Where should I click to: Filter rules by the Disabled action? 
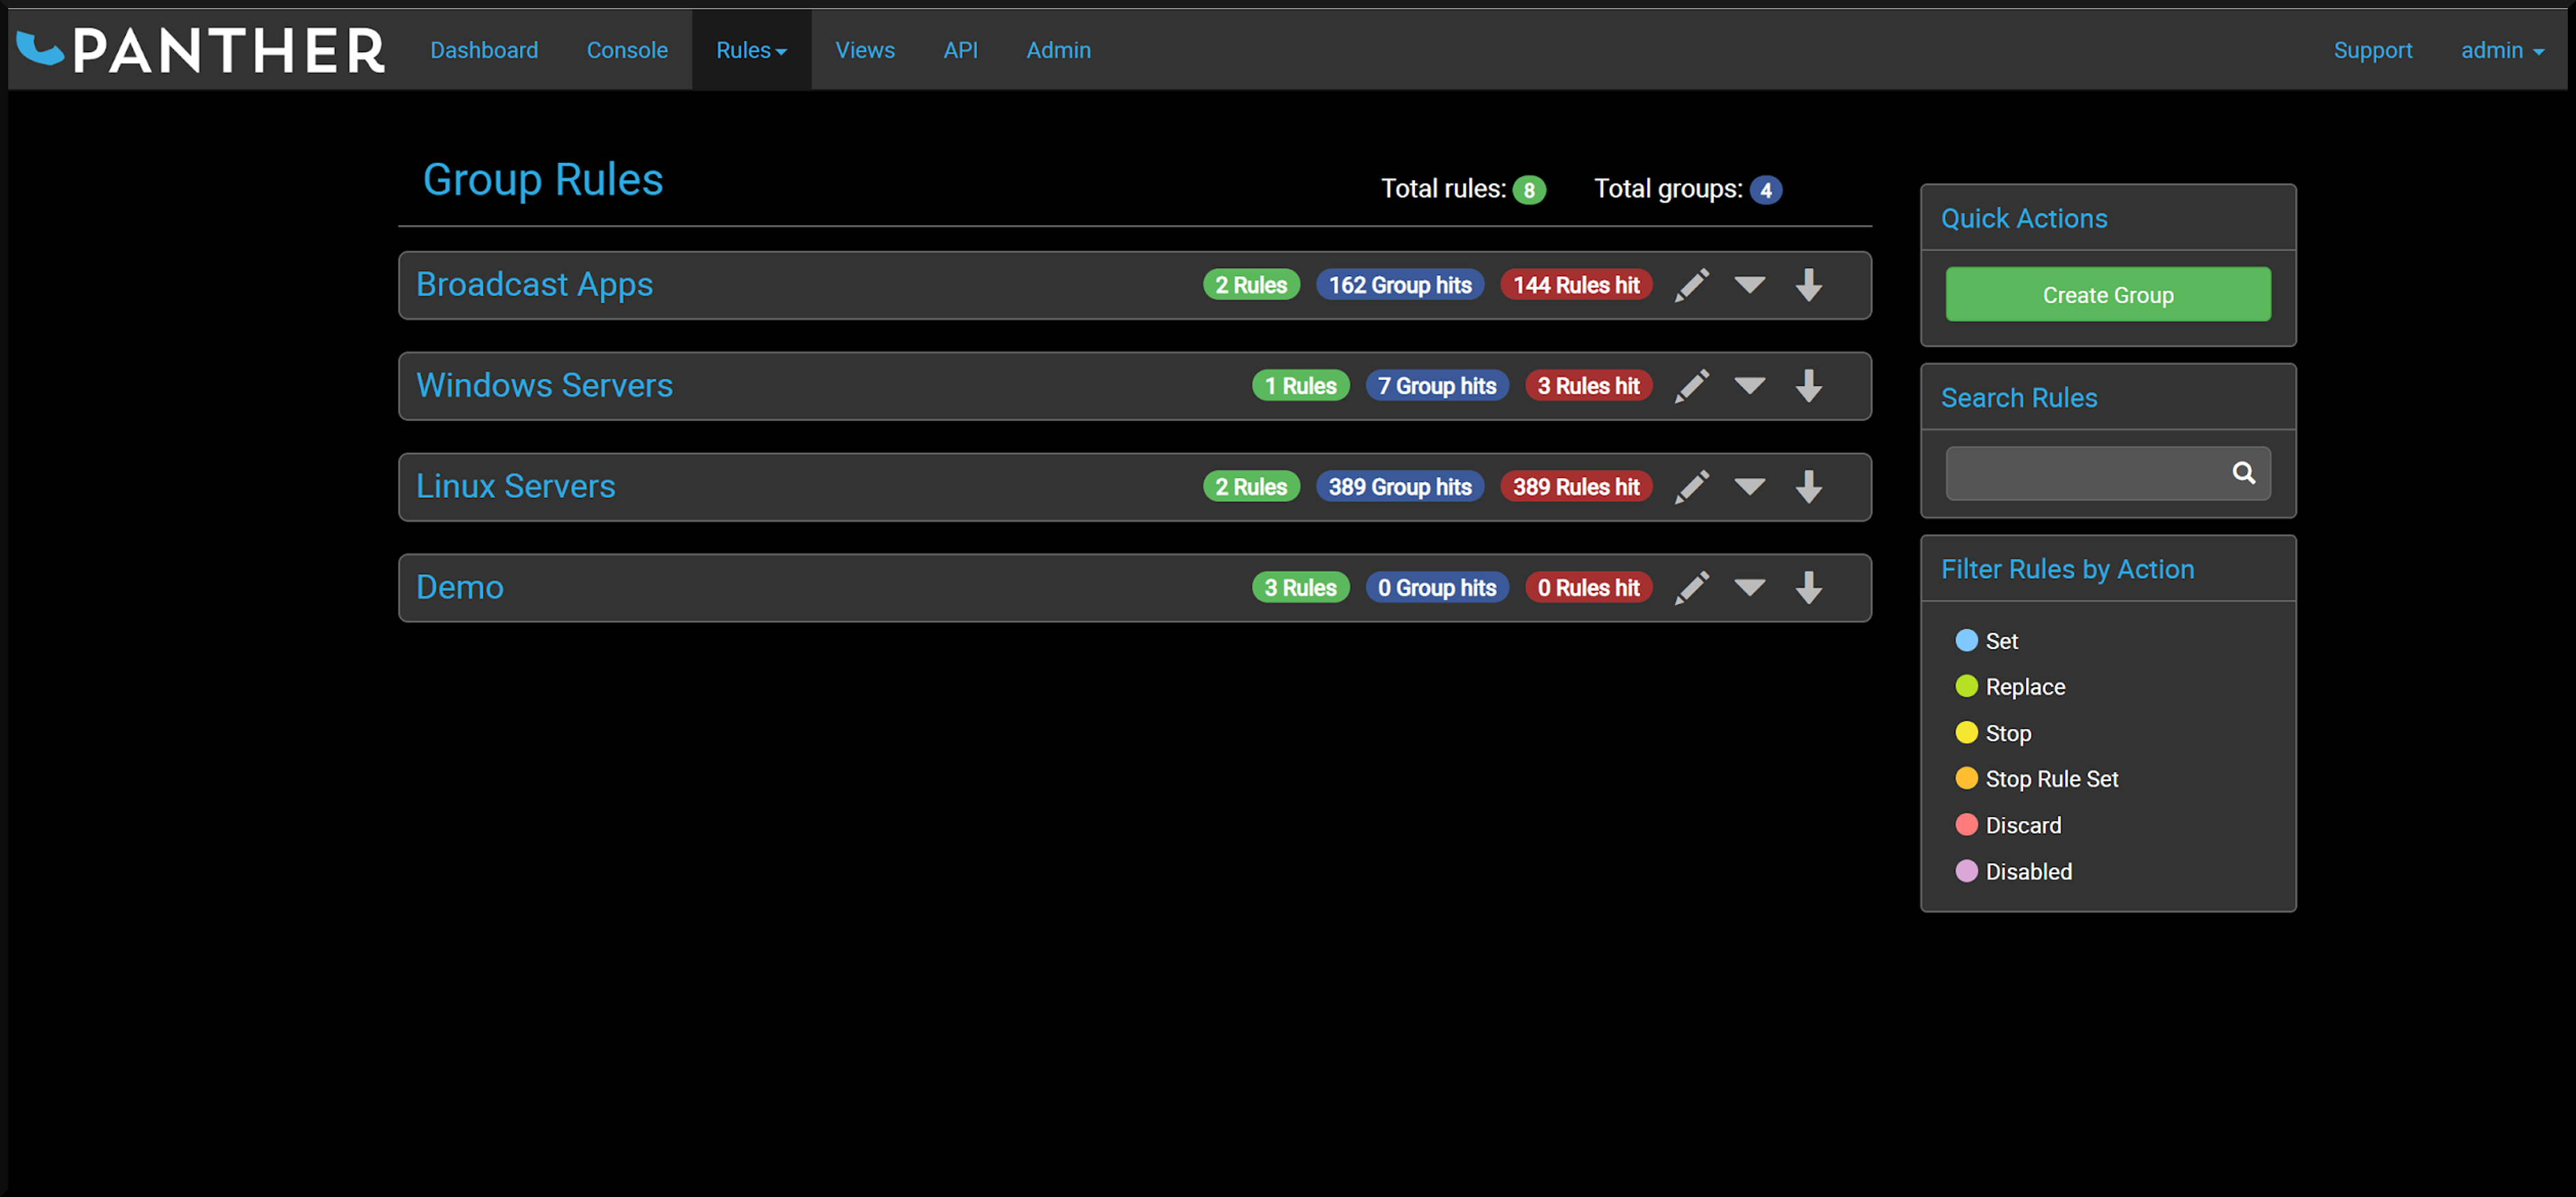(2013, 872)
